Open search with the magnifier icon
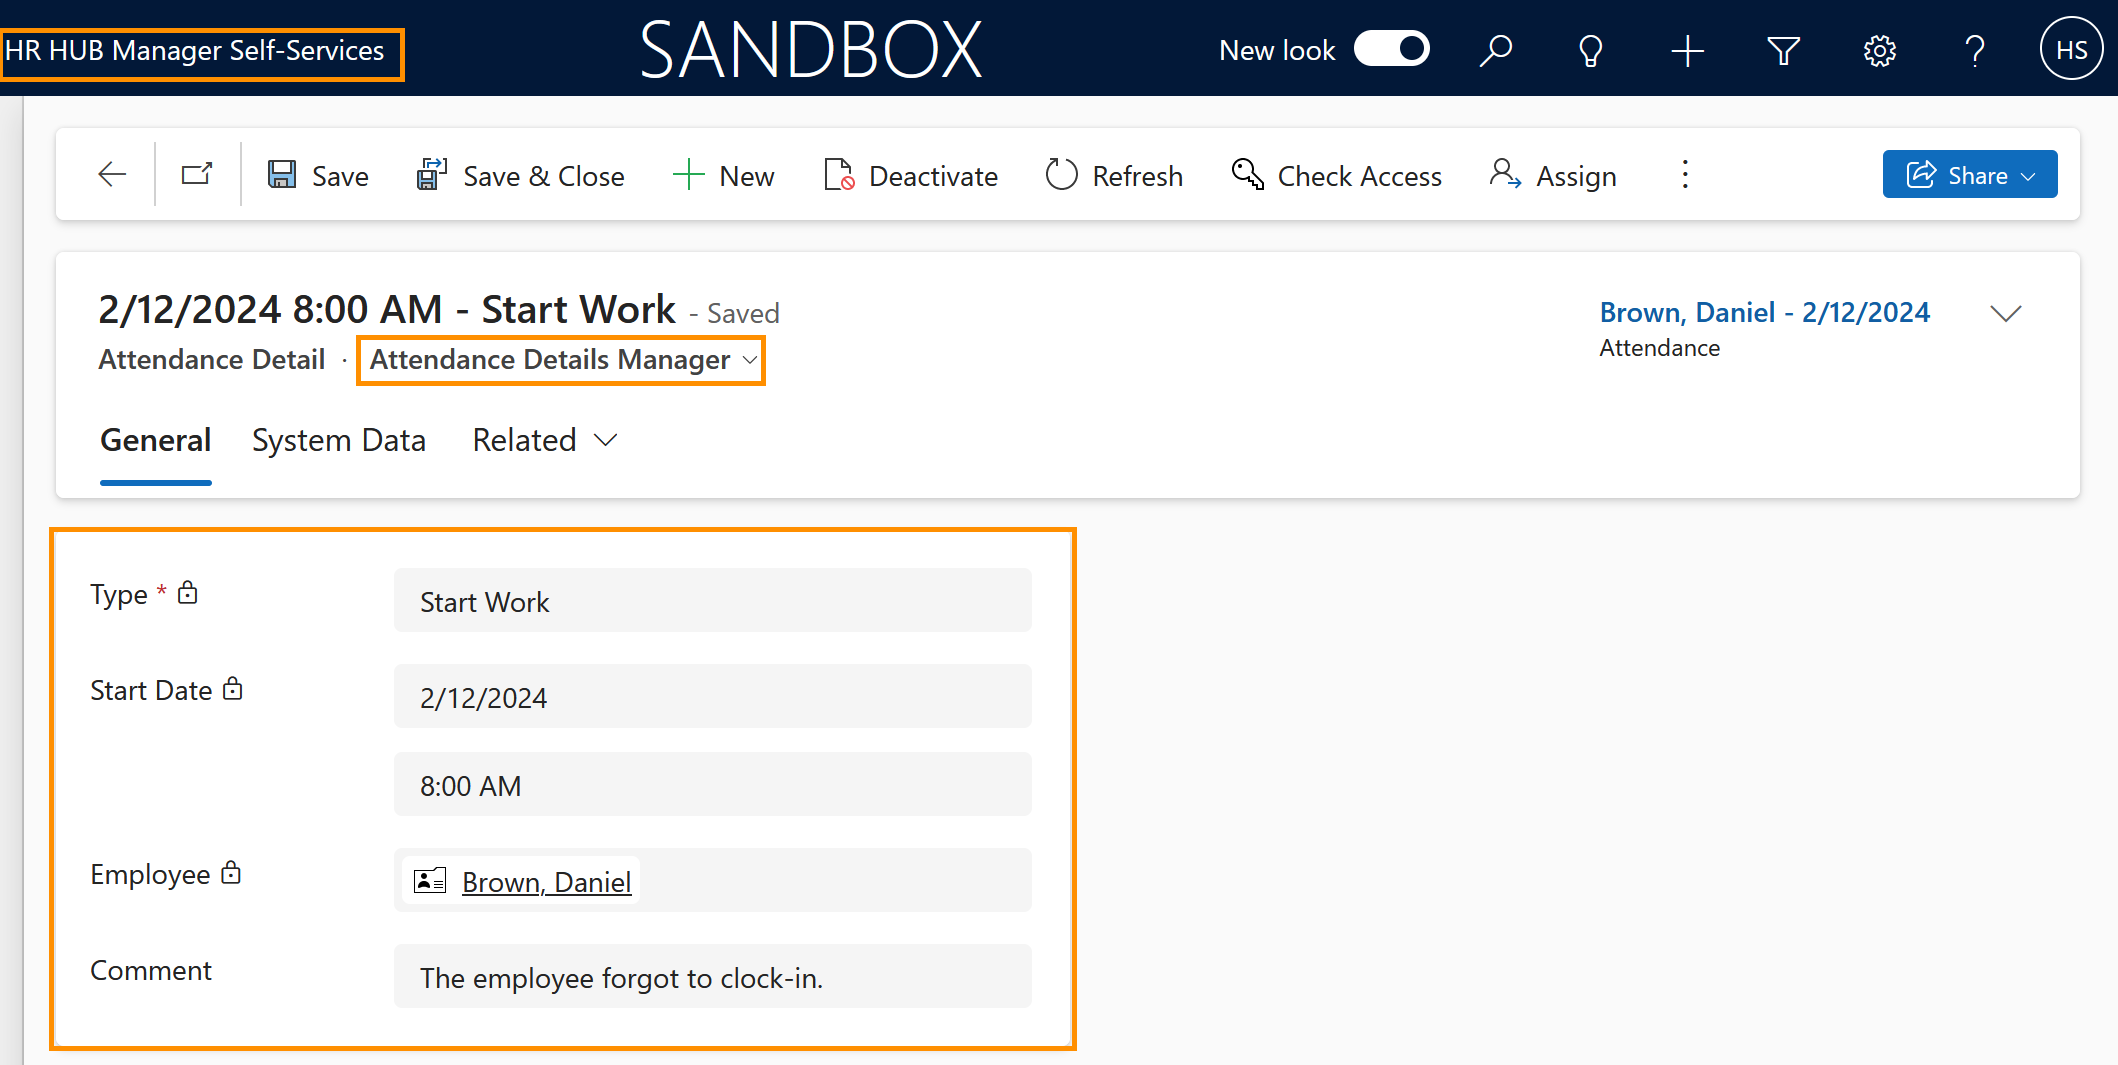This screenshot has height=1065, width=2118. 1495,49
